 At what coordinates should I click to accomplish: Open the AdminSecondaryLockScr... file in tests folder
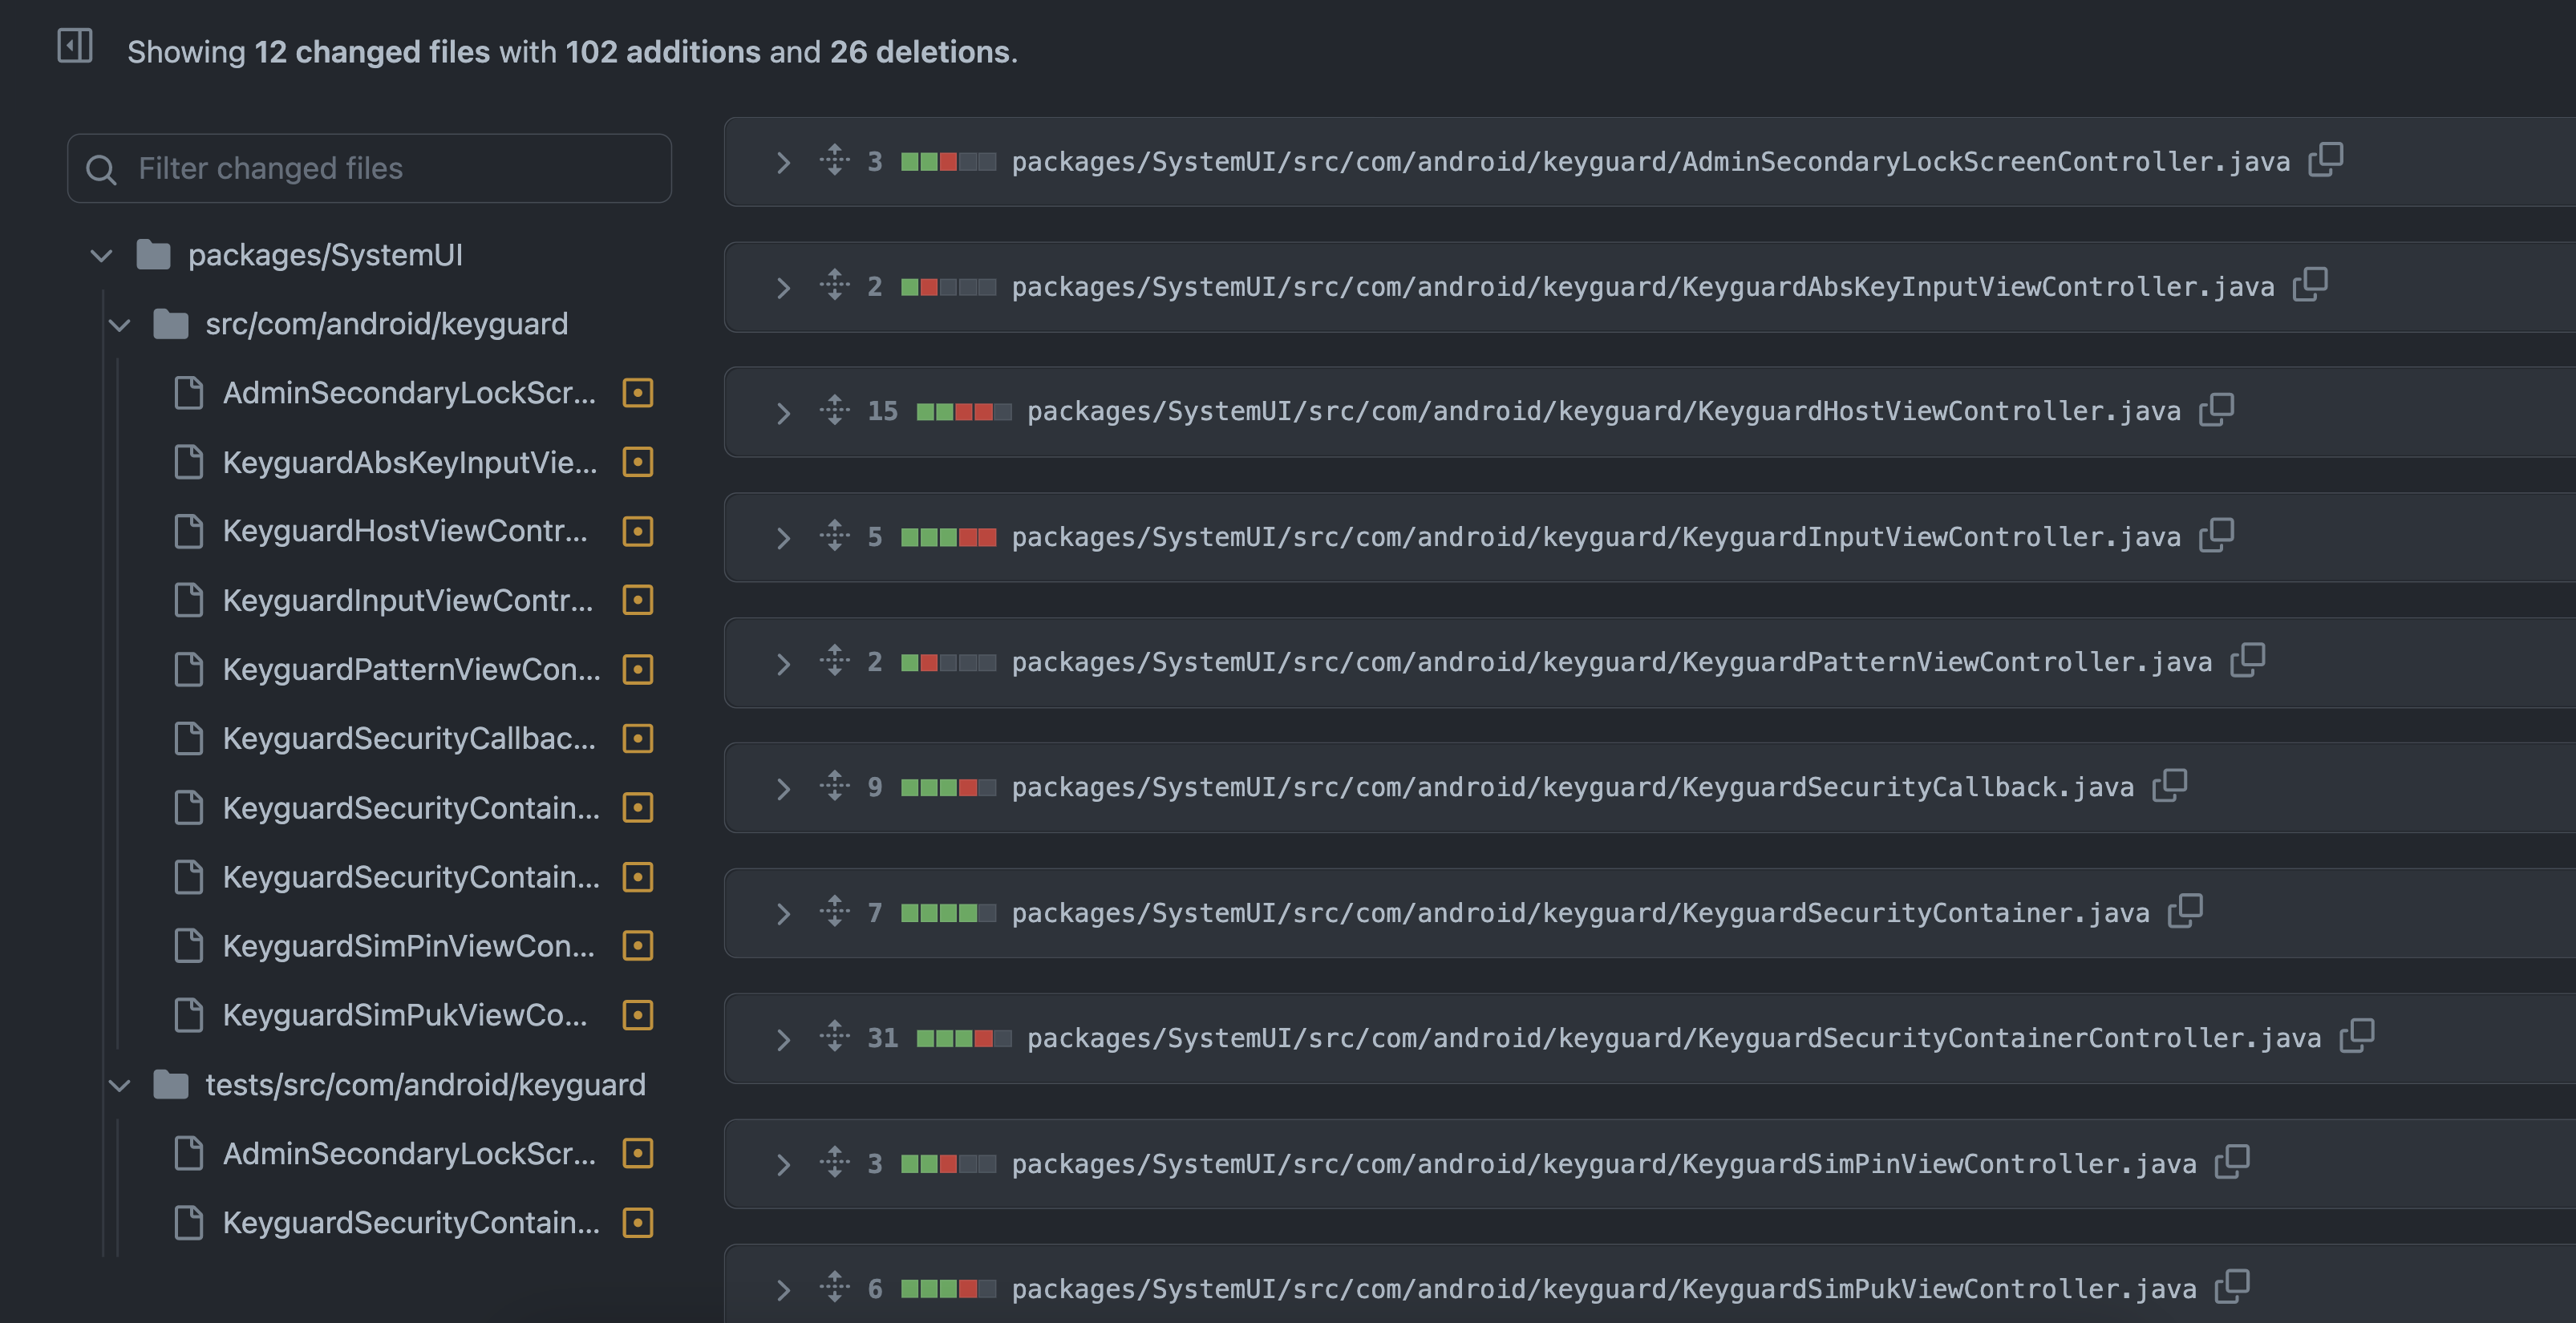click(x=411, y=1152)
